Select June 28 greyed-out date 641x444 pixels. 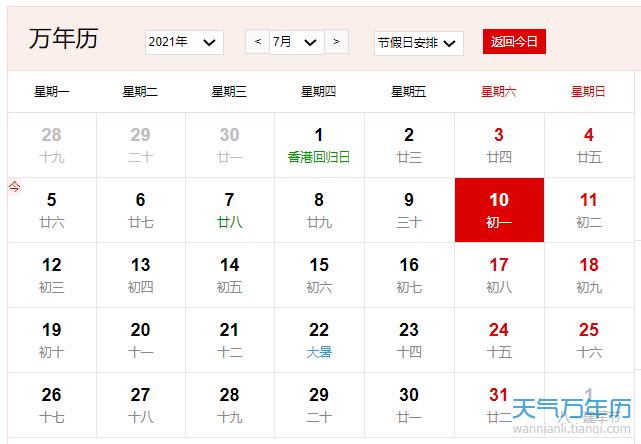point(52,145)
